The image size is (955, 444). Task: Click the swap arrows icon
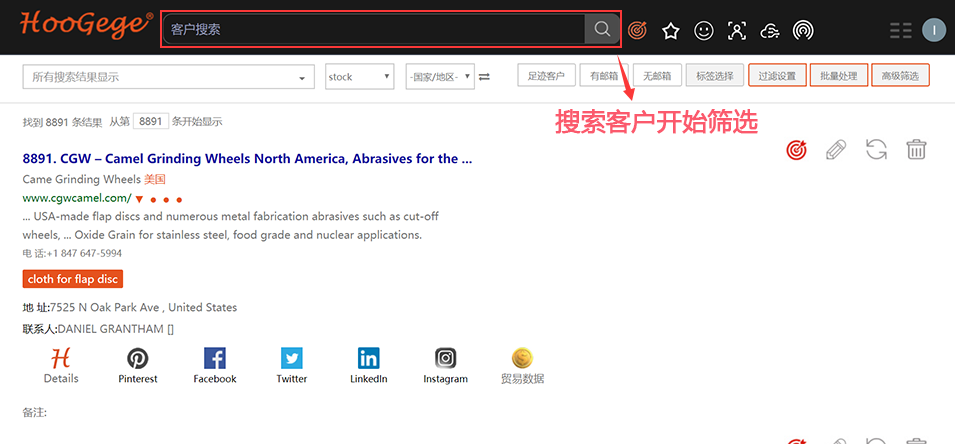coord(484,77)
